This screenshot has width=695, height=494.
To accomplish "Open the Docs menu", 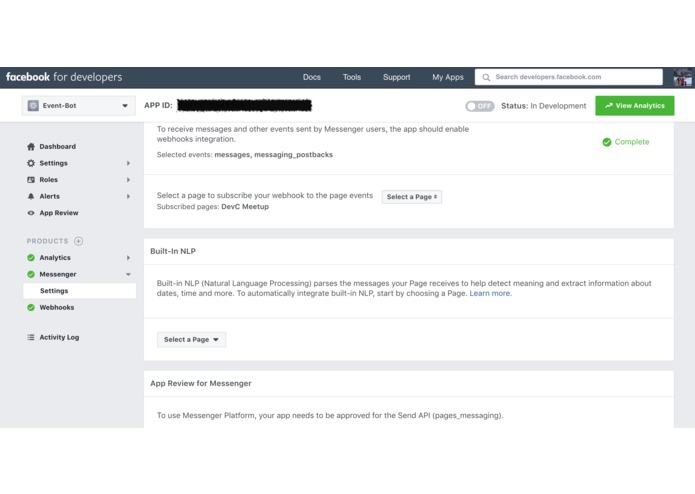I will click(x=312, y=77).
